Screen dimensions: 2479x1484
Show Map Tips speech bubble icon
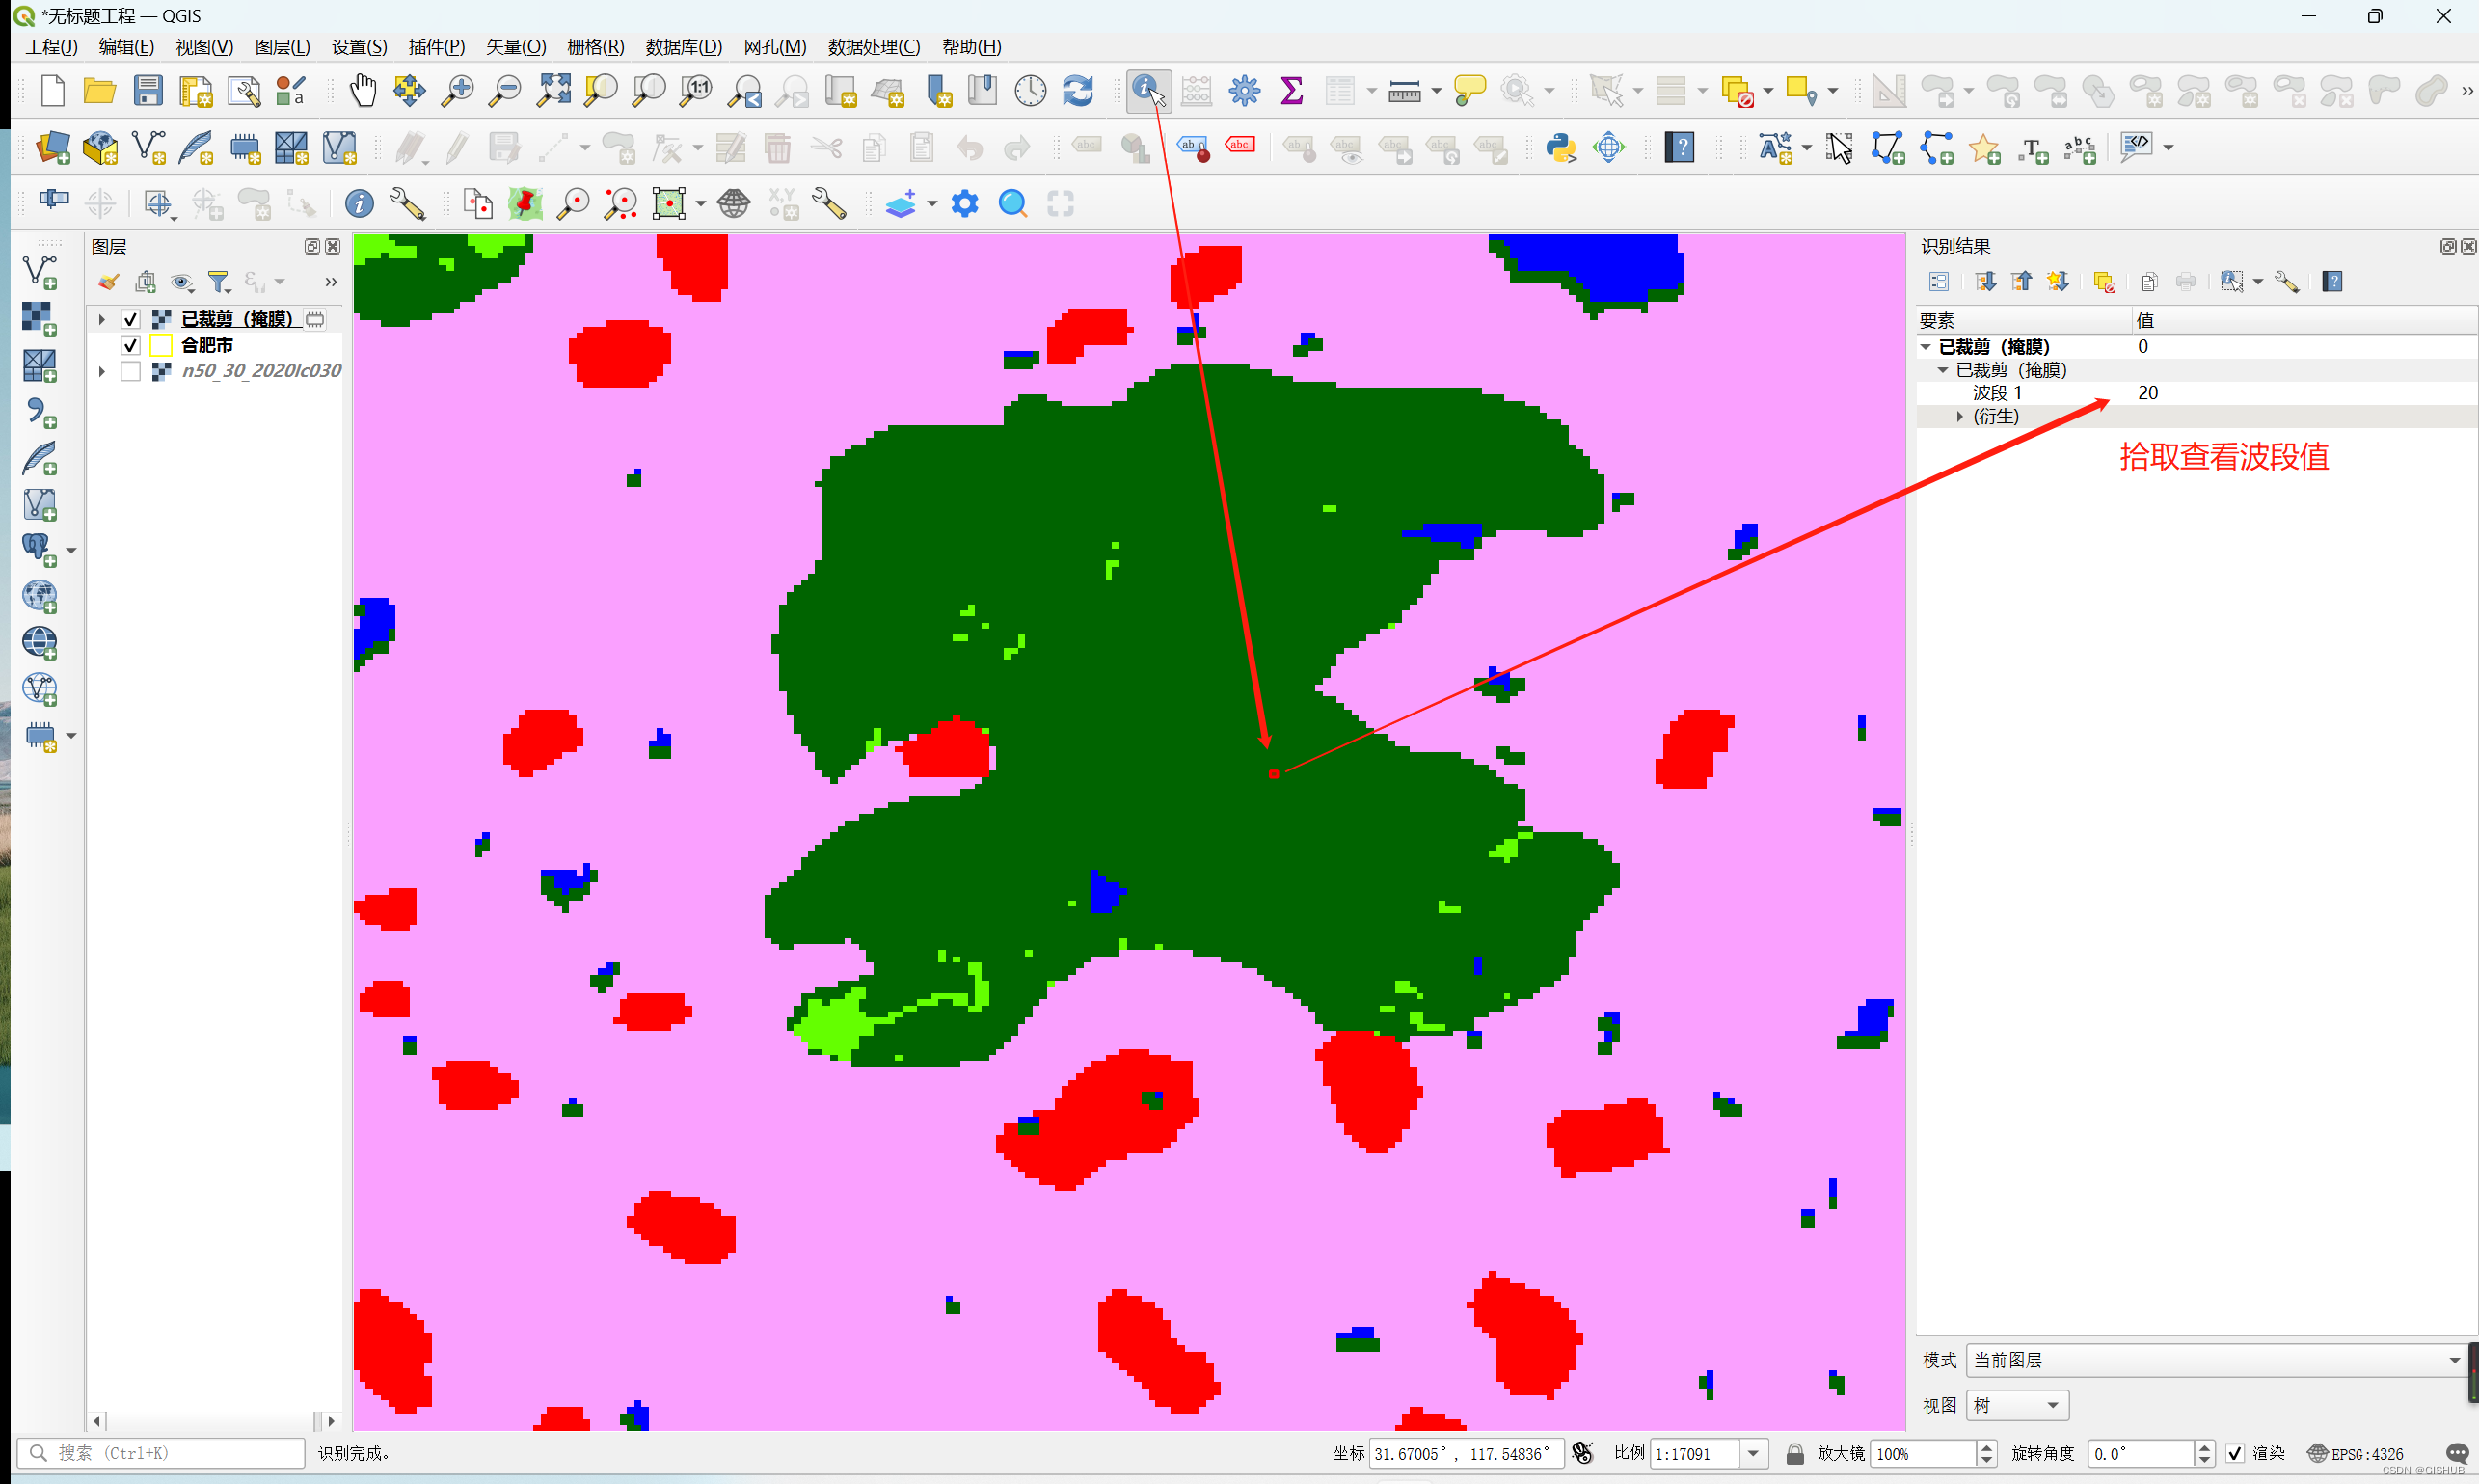click(1468, 91)
